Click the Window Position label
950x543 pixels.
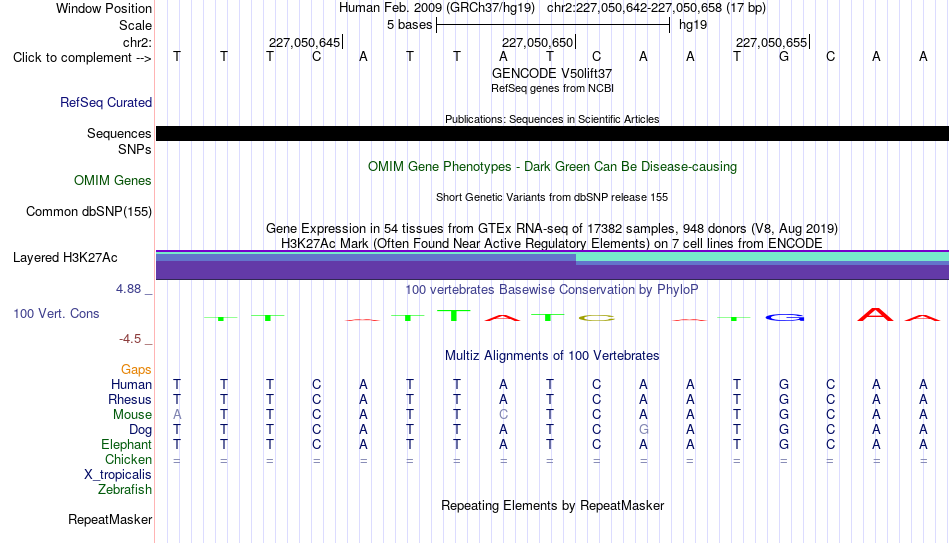pyautogui.click(x=104, y=8)
